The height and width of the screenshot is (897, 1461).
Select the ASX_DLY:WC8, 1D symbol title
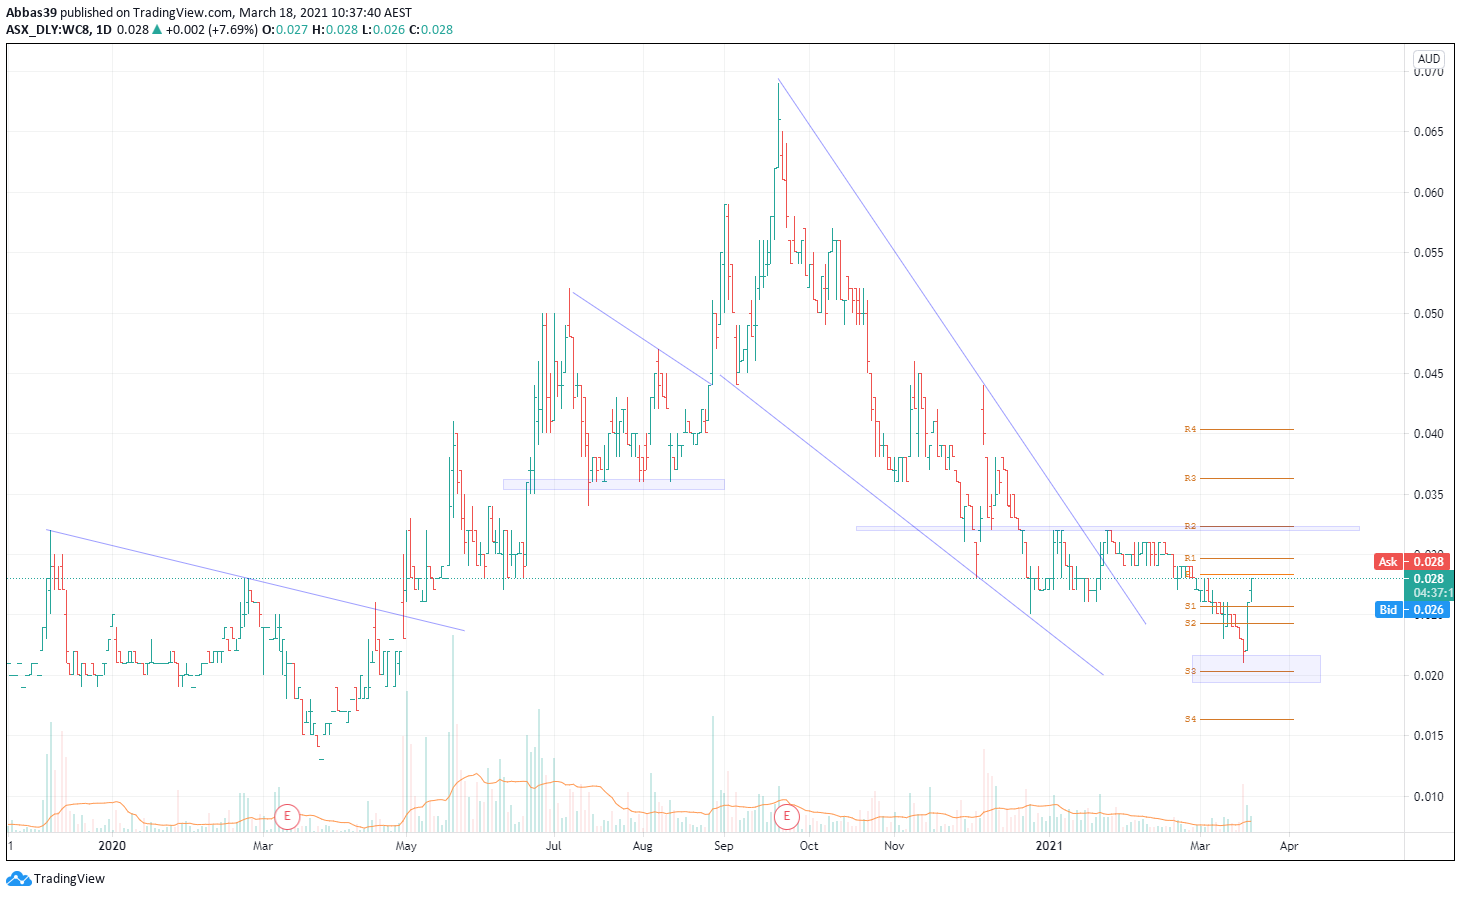click(59, 29)
